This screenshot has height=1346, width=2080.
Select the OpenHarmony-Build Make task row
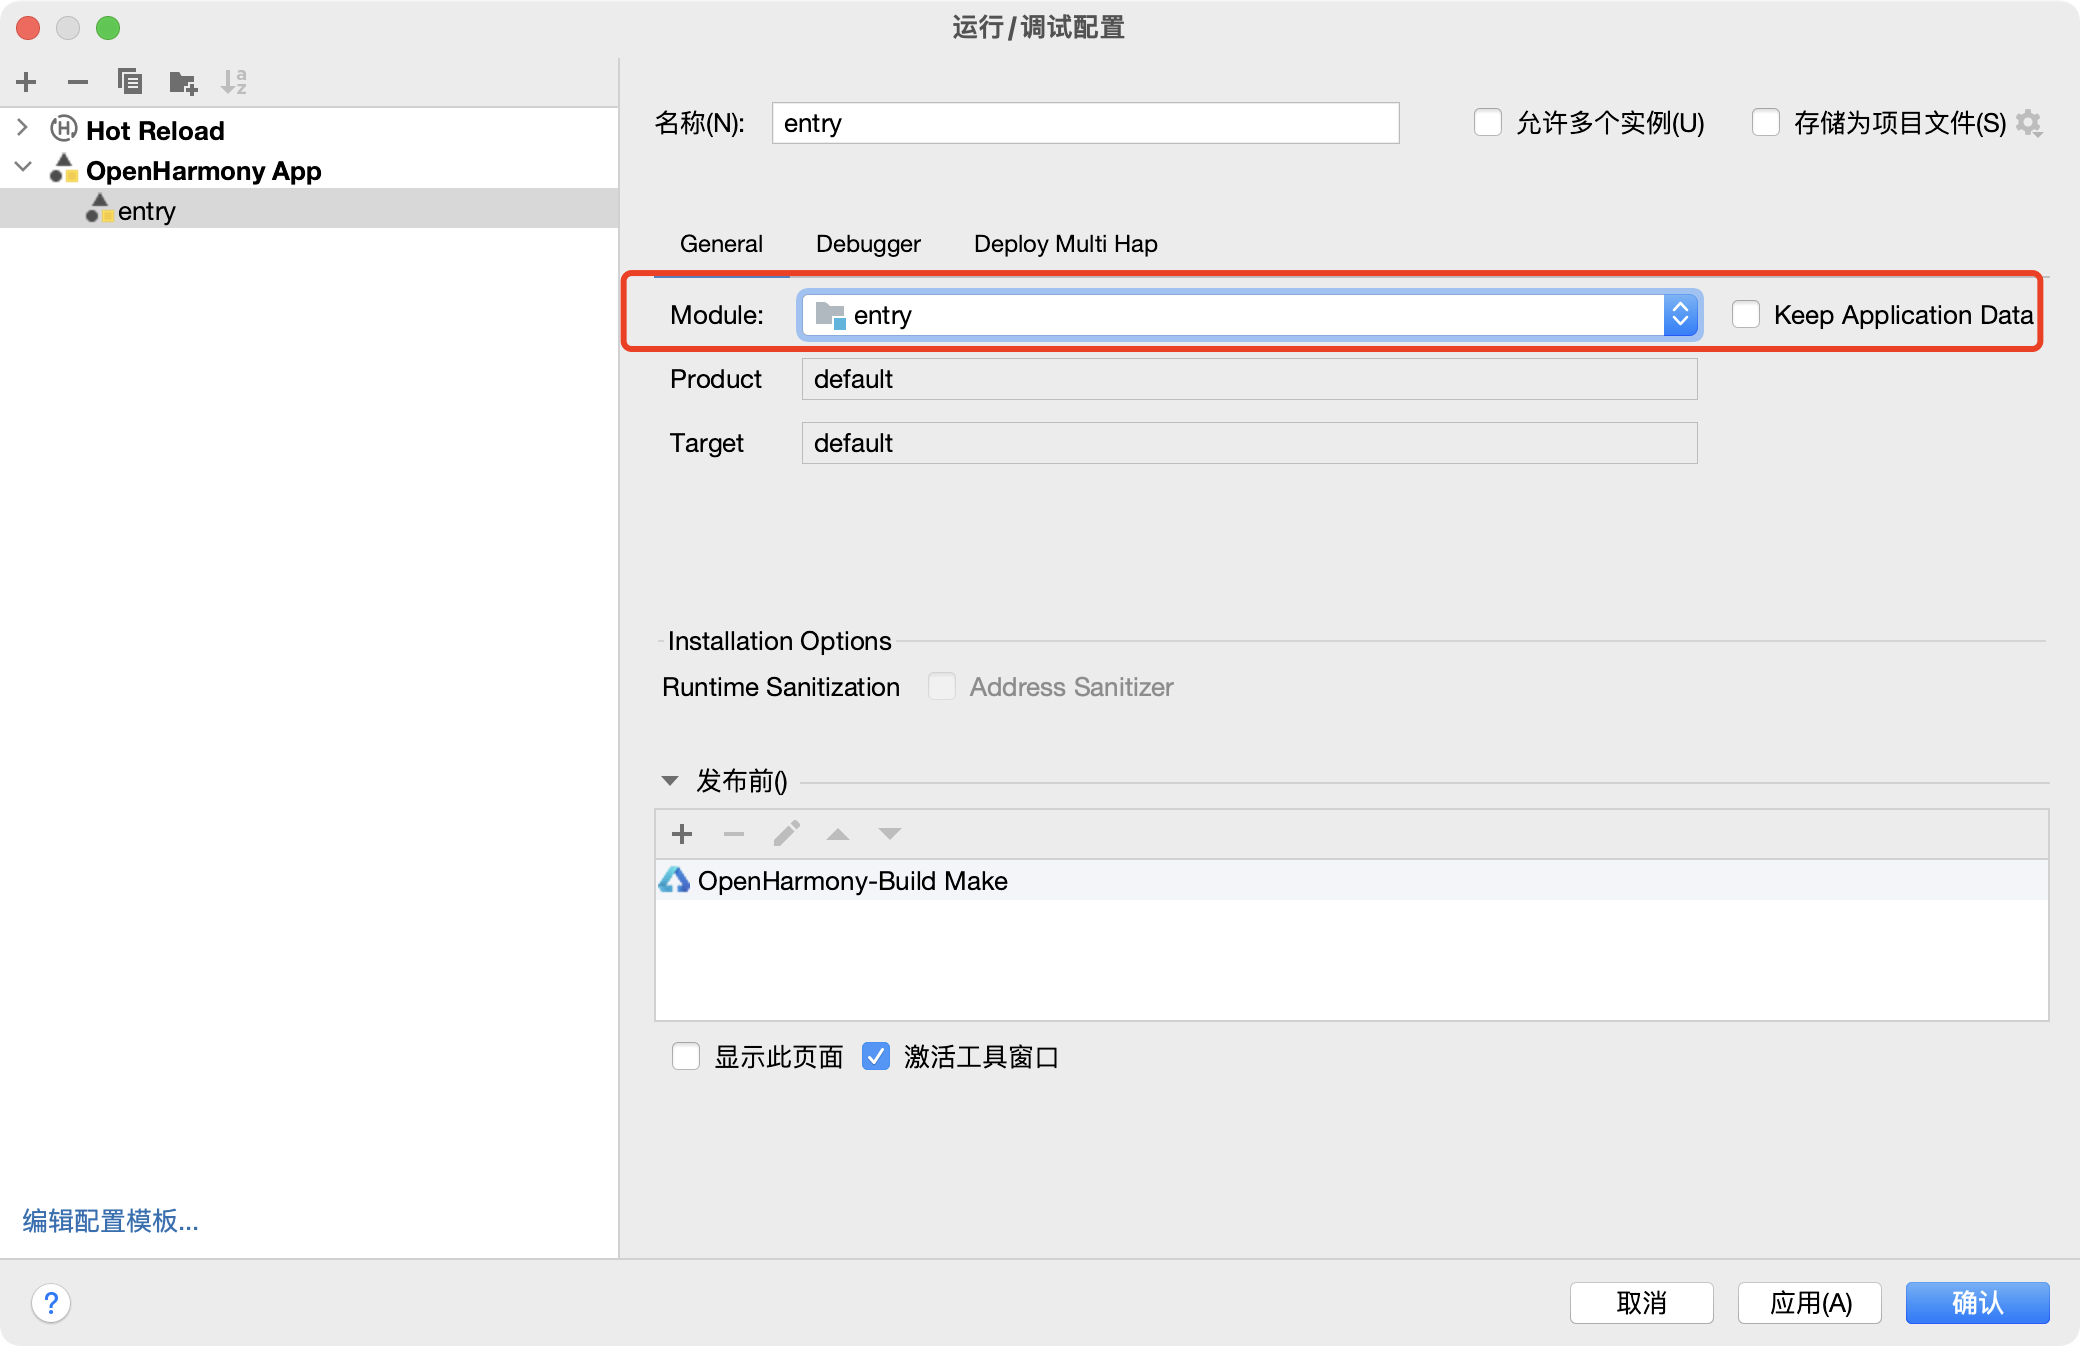tap(852, 881)
